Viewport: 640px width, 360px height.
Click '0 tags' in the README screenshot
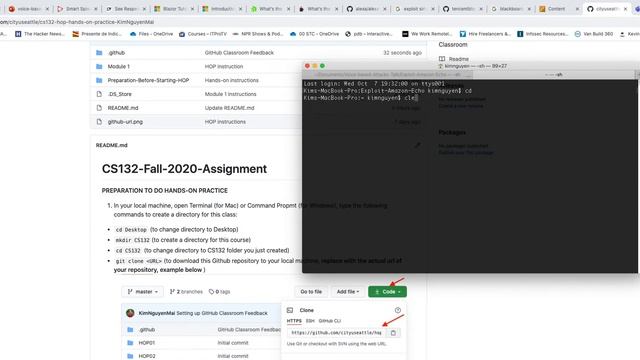220,292
